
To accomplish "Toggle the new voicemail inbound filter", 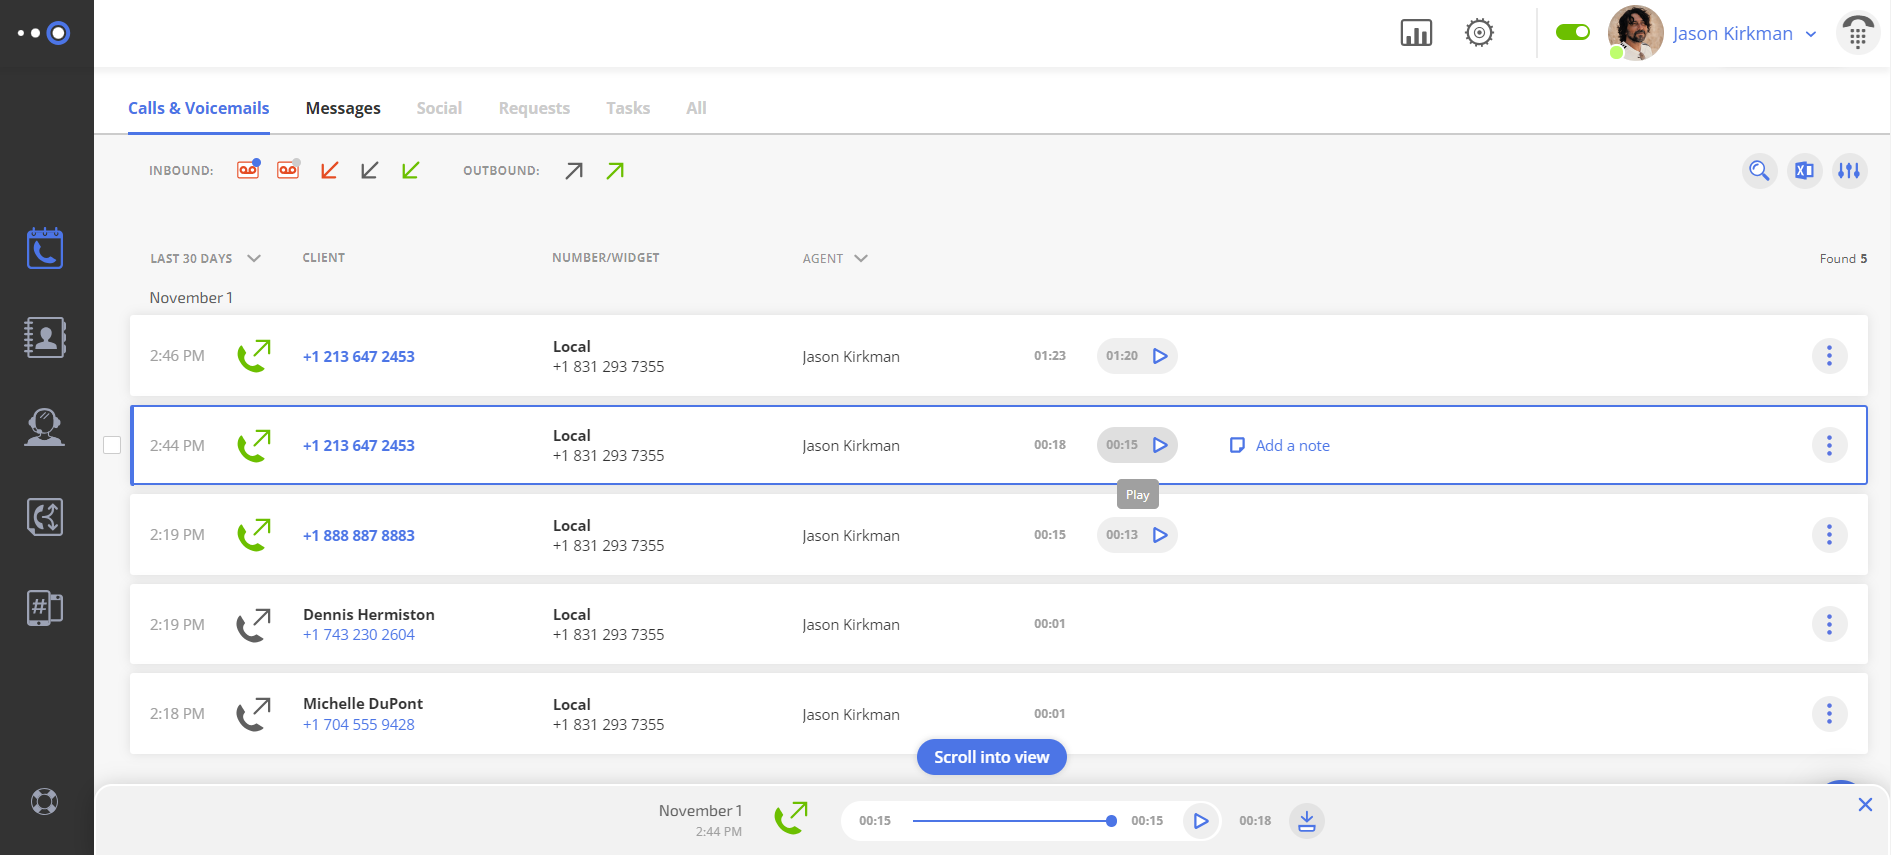I will click(249, 170).
